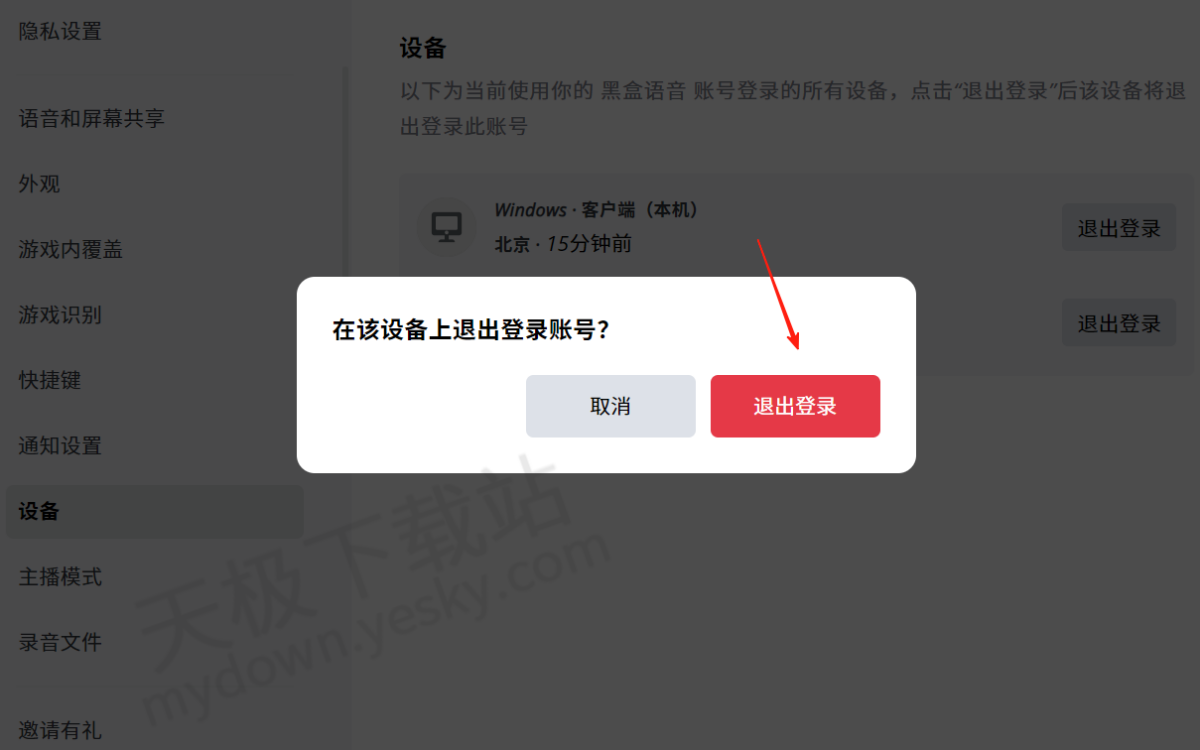Click 退出登录 beside Windows 客户端 device

(x=1119, y=228)
